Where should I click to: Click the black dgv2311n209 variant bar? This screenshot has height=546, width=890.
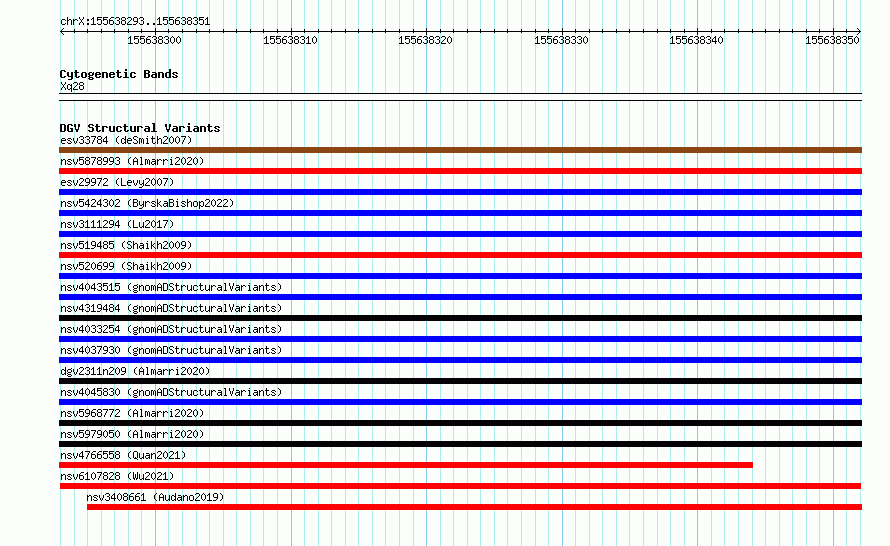coord(460,381)
